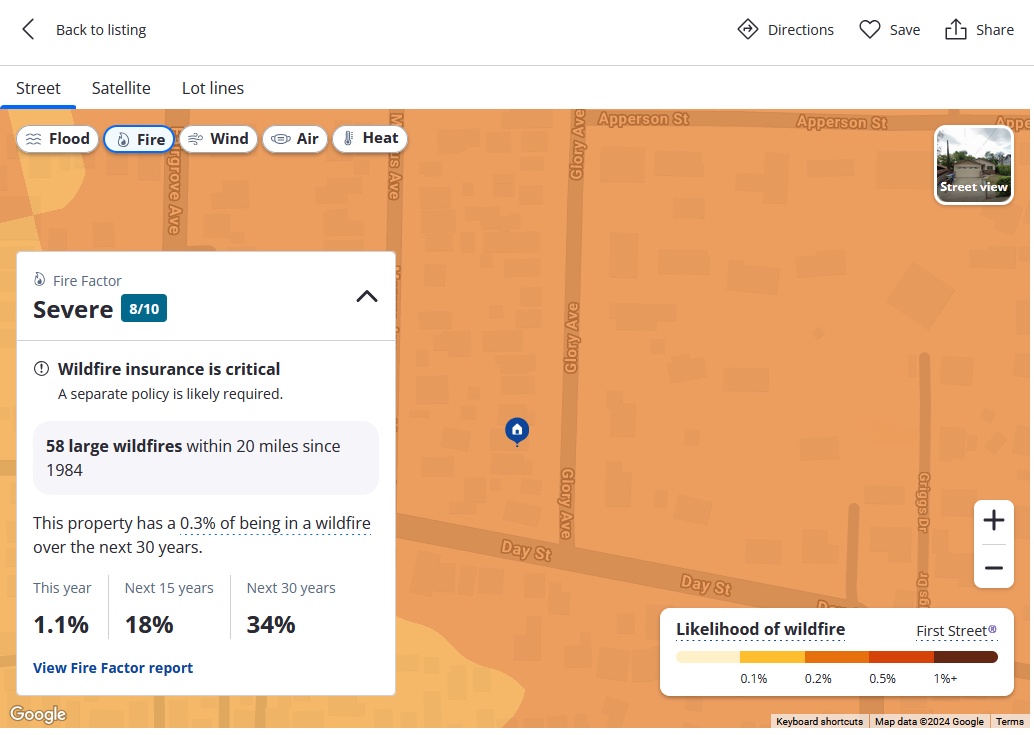Toggle the Heat risk layer

(370, 138)
